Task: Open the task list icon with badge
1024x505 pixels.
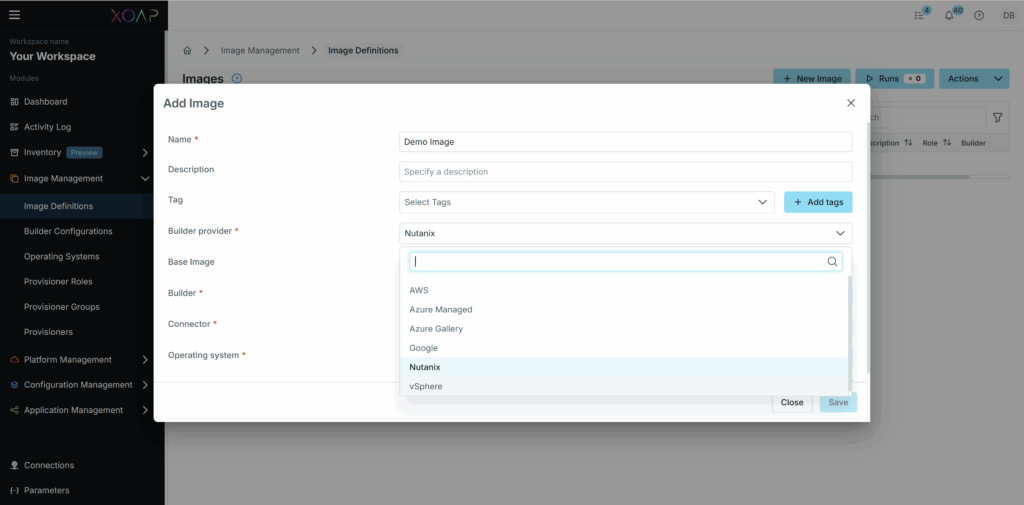Action: click(919, 15)
